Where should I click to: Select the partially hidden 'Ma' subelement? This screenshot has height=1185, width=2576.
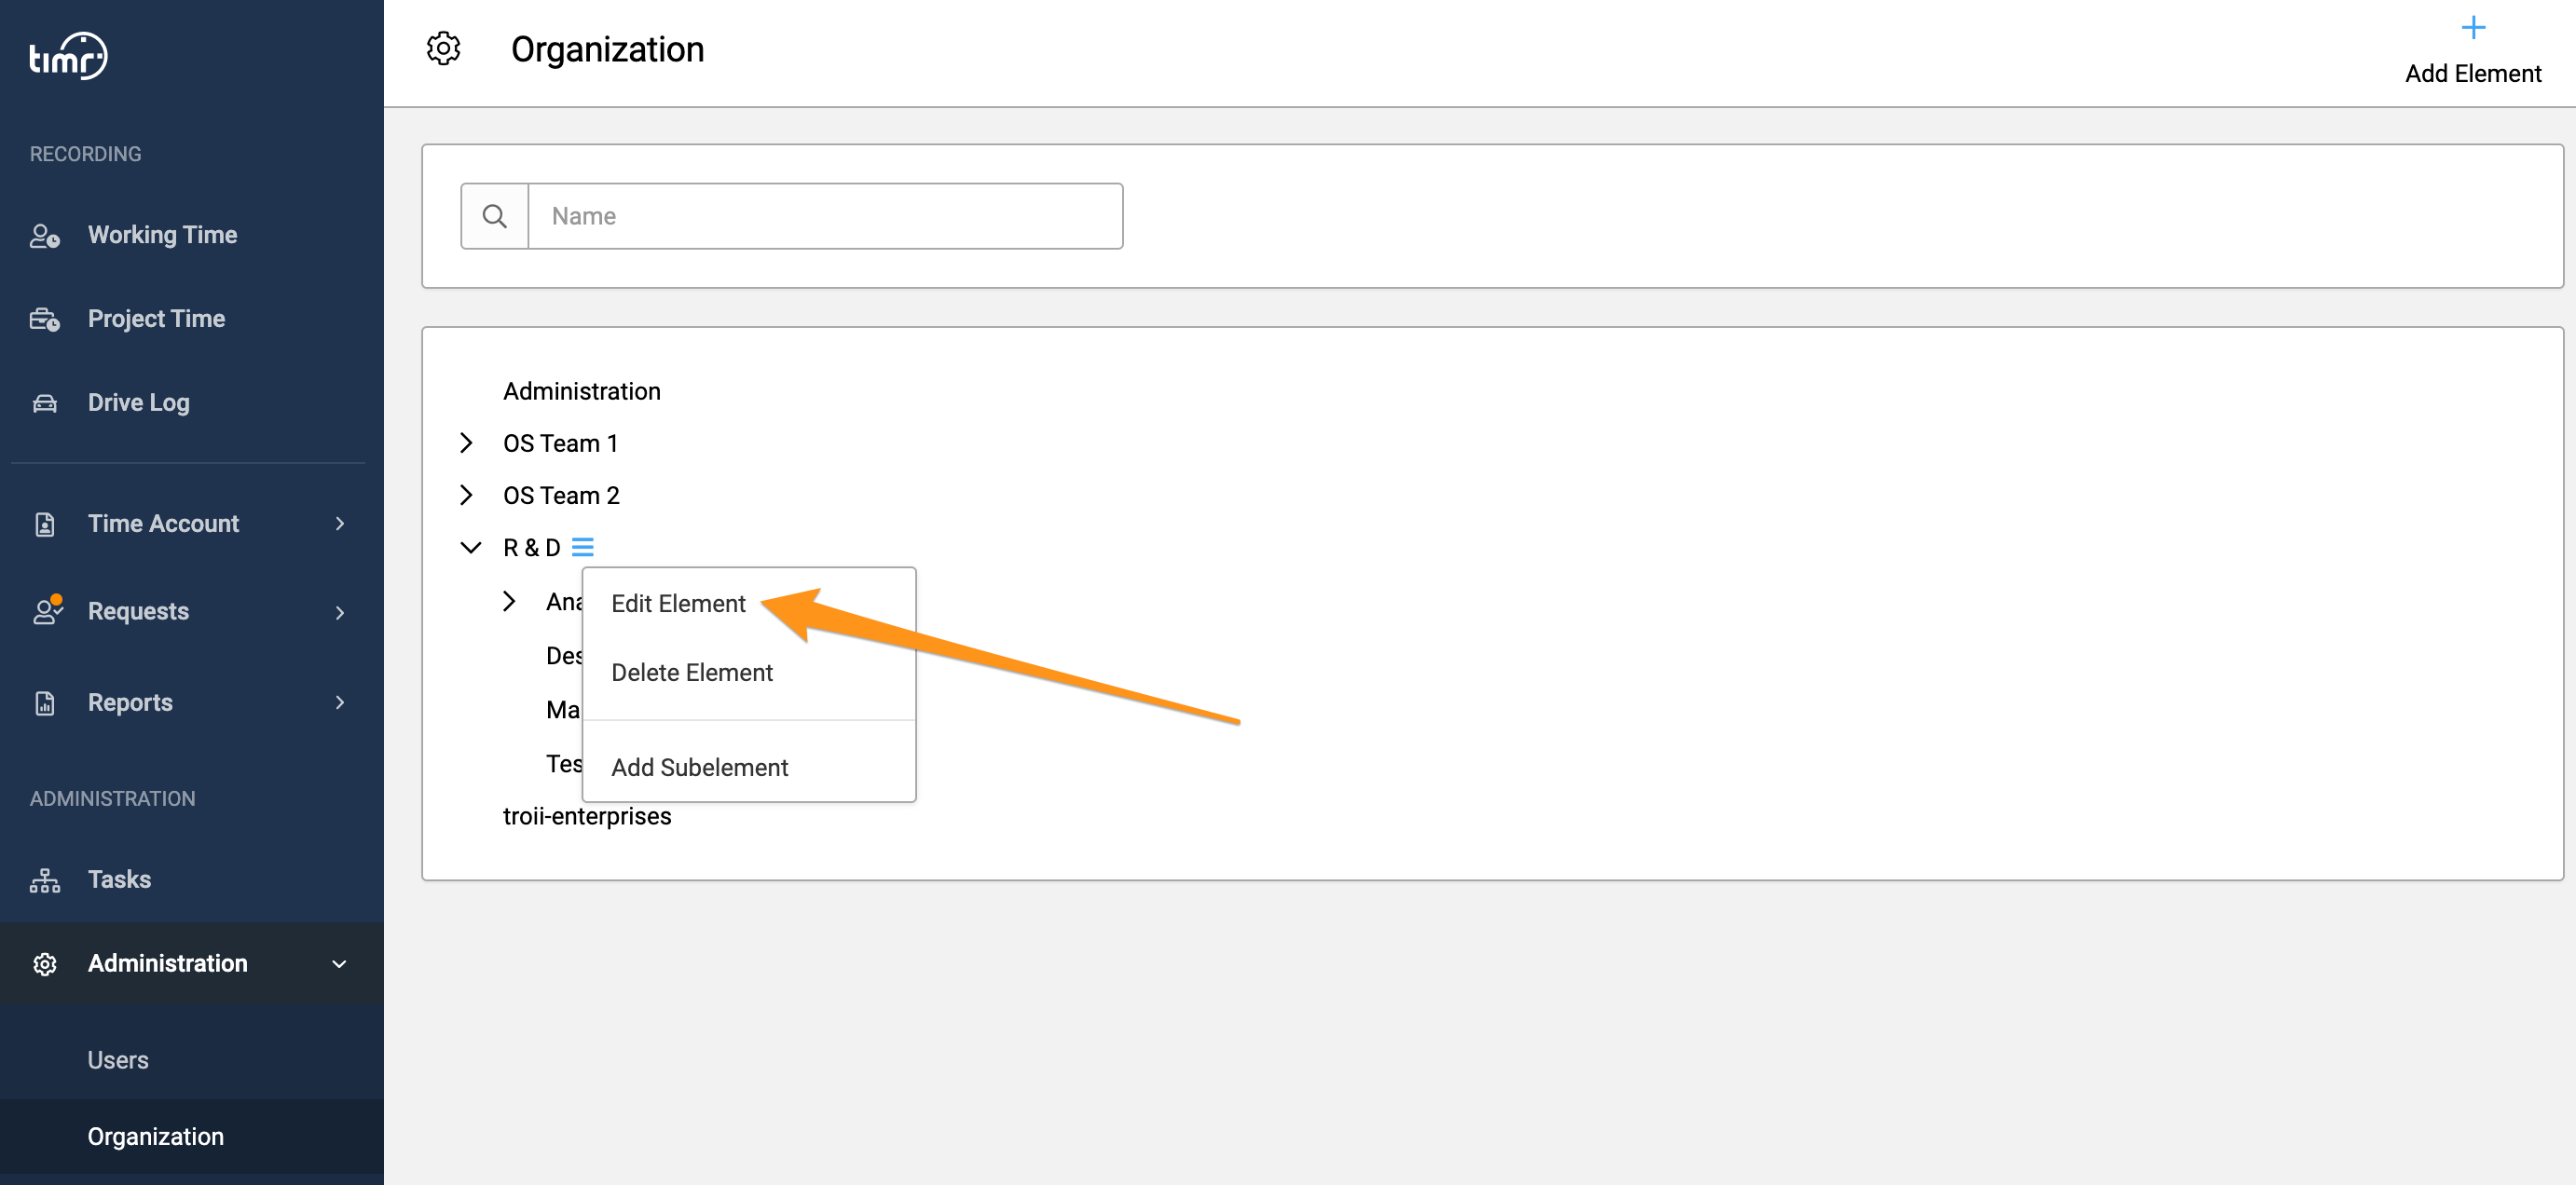click(563, 710)
